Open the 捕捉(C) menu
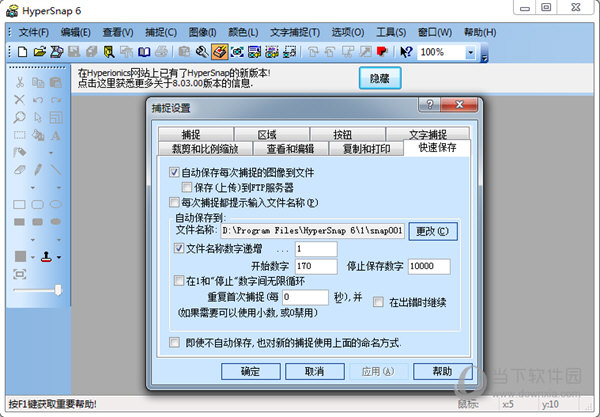The height and width of the screenshot is (417, 600). pos(161,32)
